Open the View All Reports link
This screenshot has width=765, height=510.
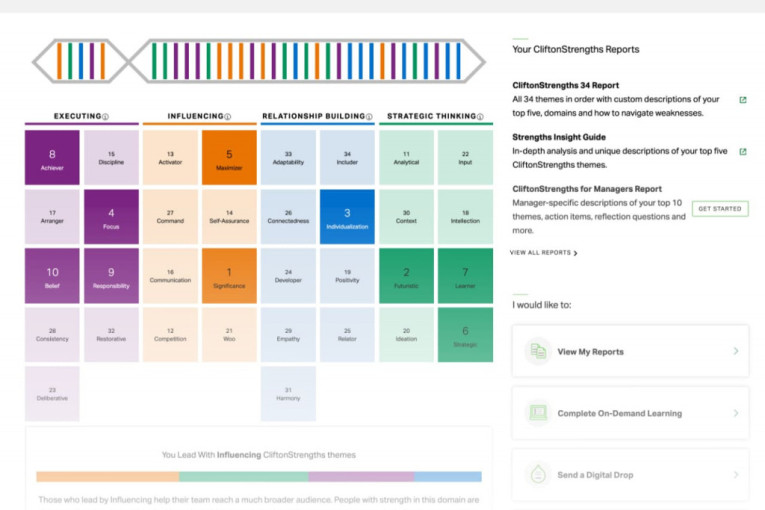click(x=543, y=253)
